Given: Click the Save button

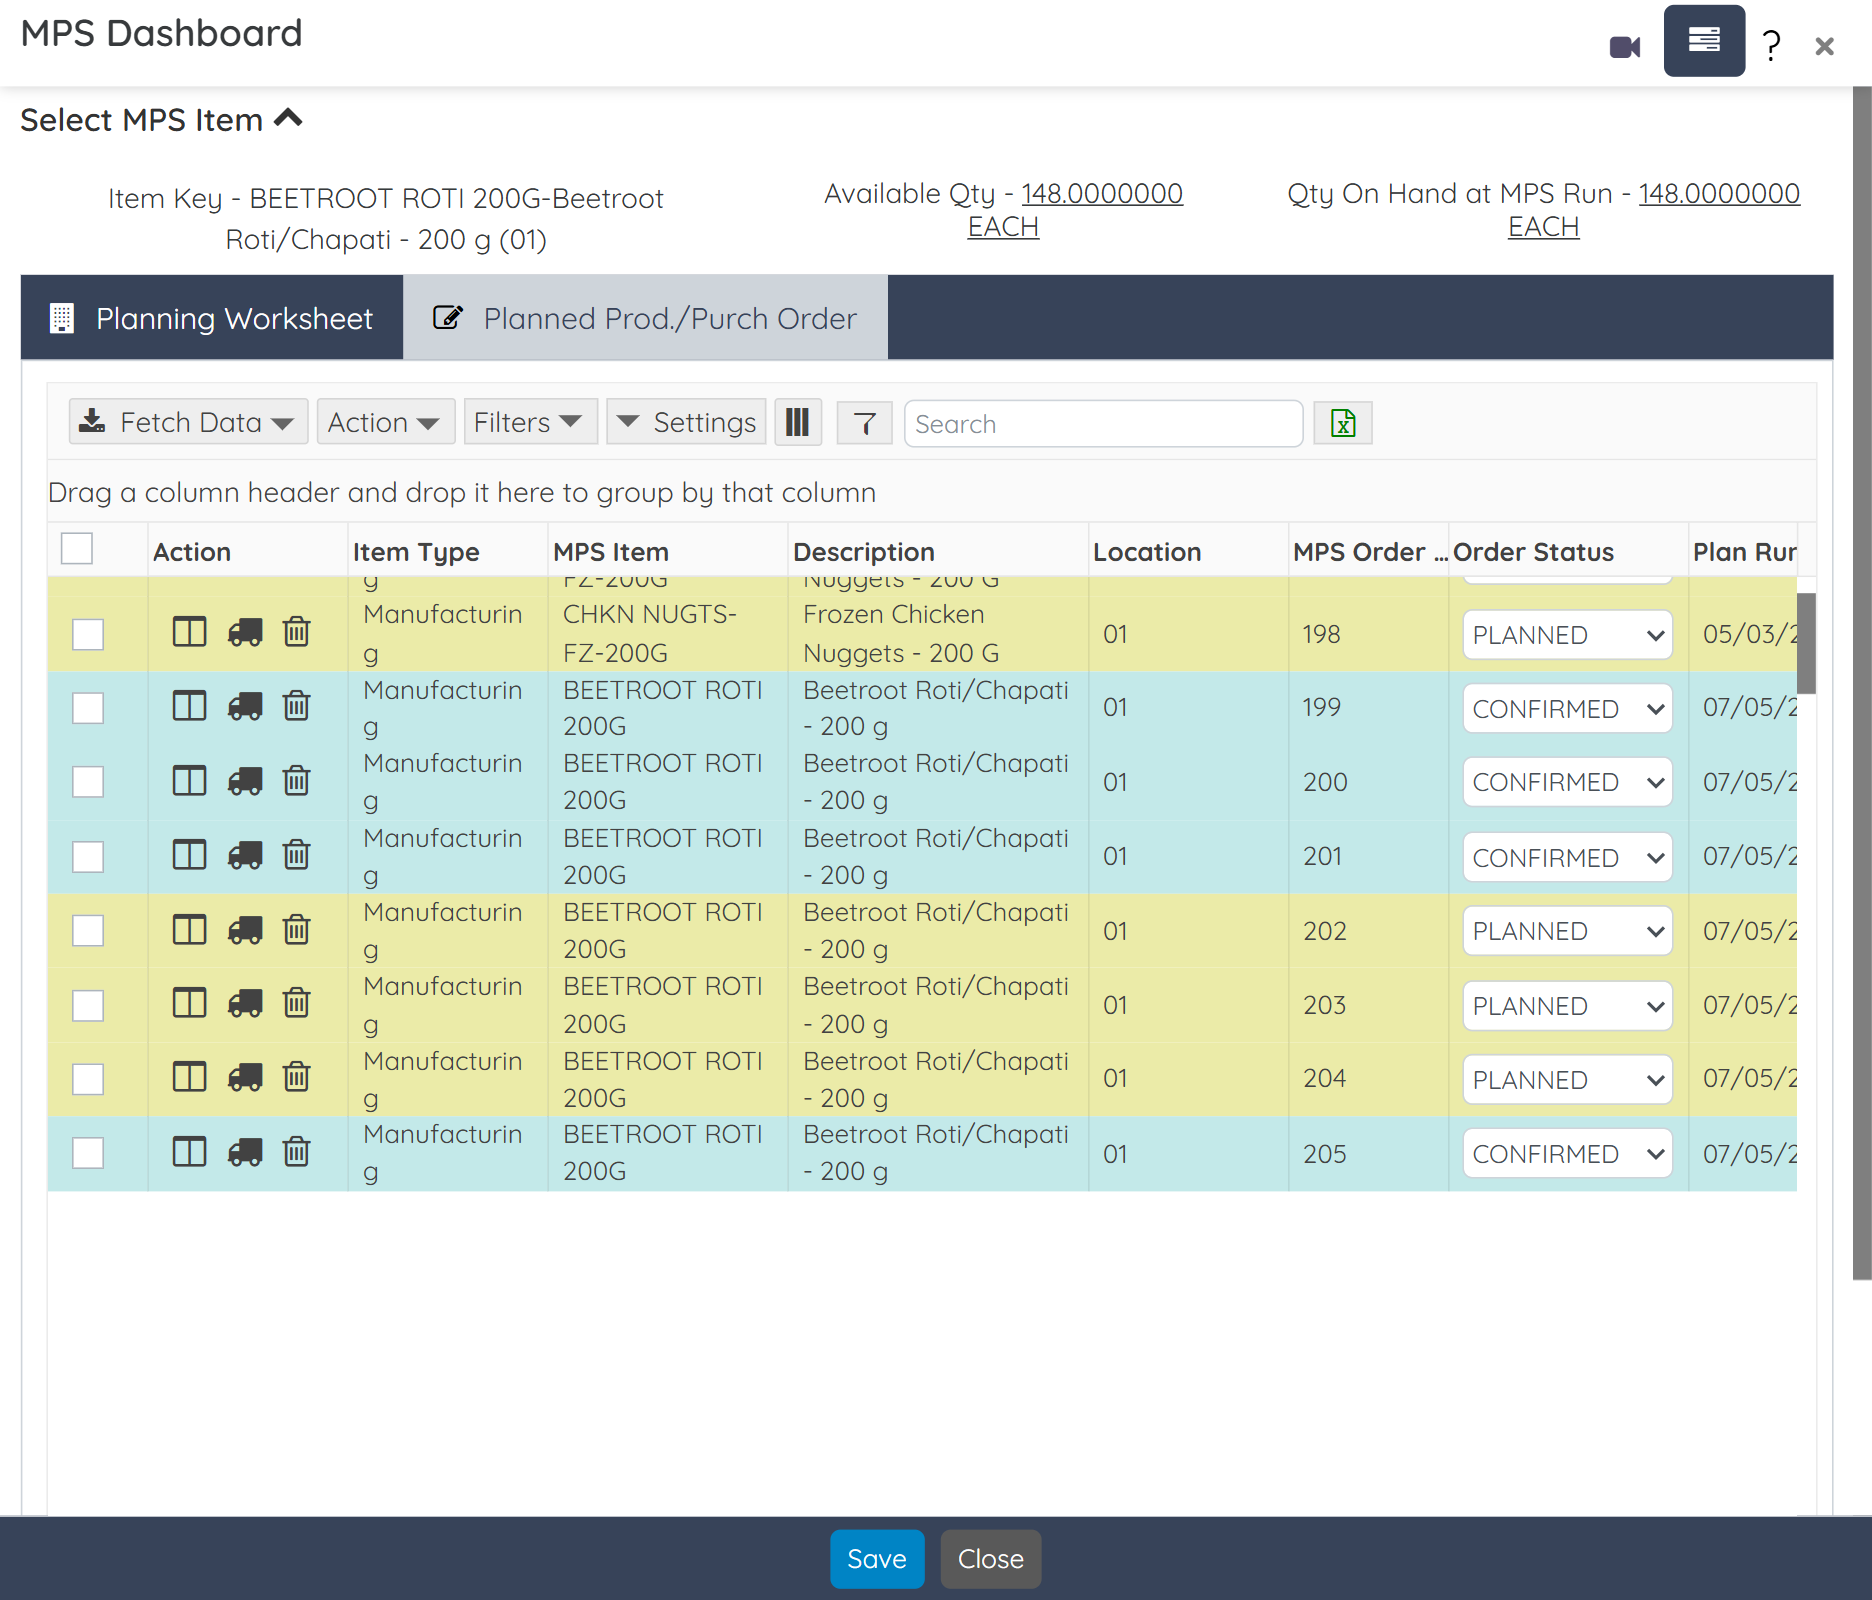Looking at the screenshot, I should pos(877,1559).
